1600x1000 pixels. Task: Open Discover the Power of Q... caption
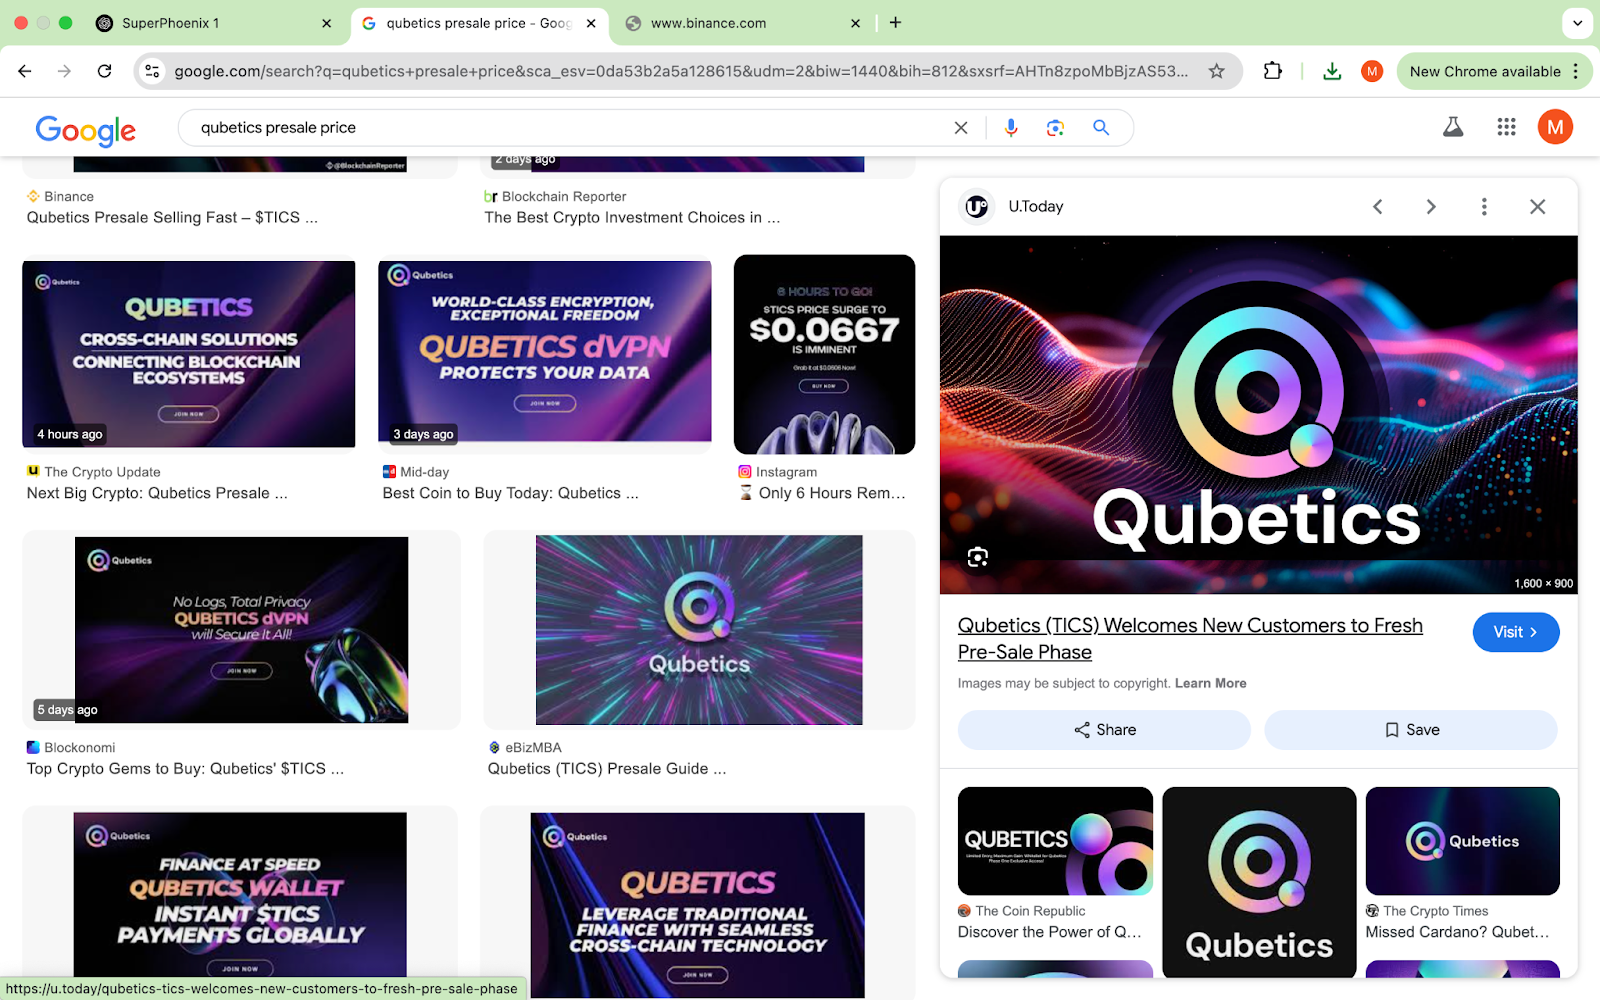tap(1049, 932)
